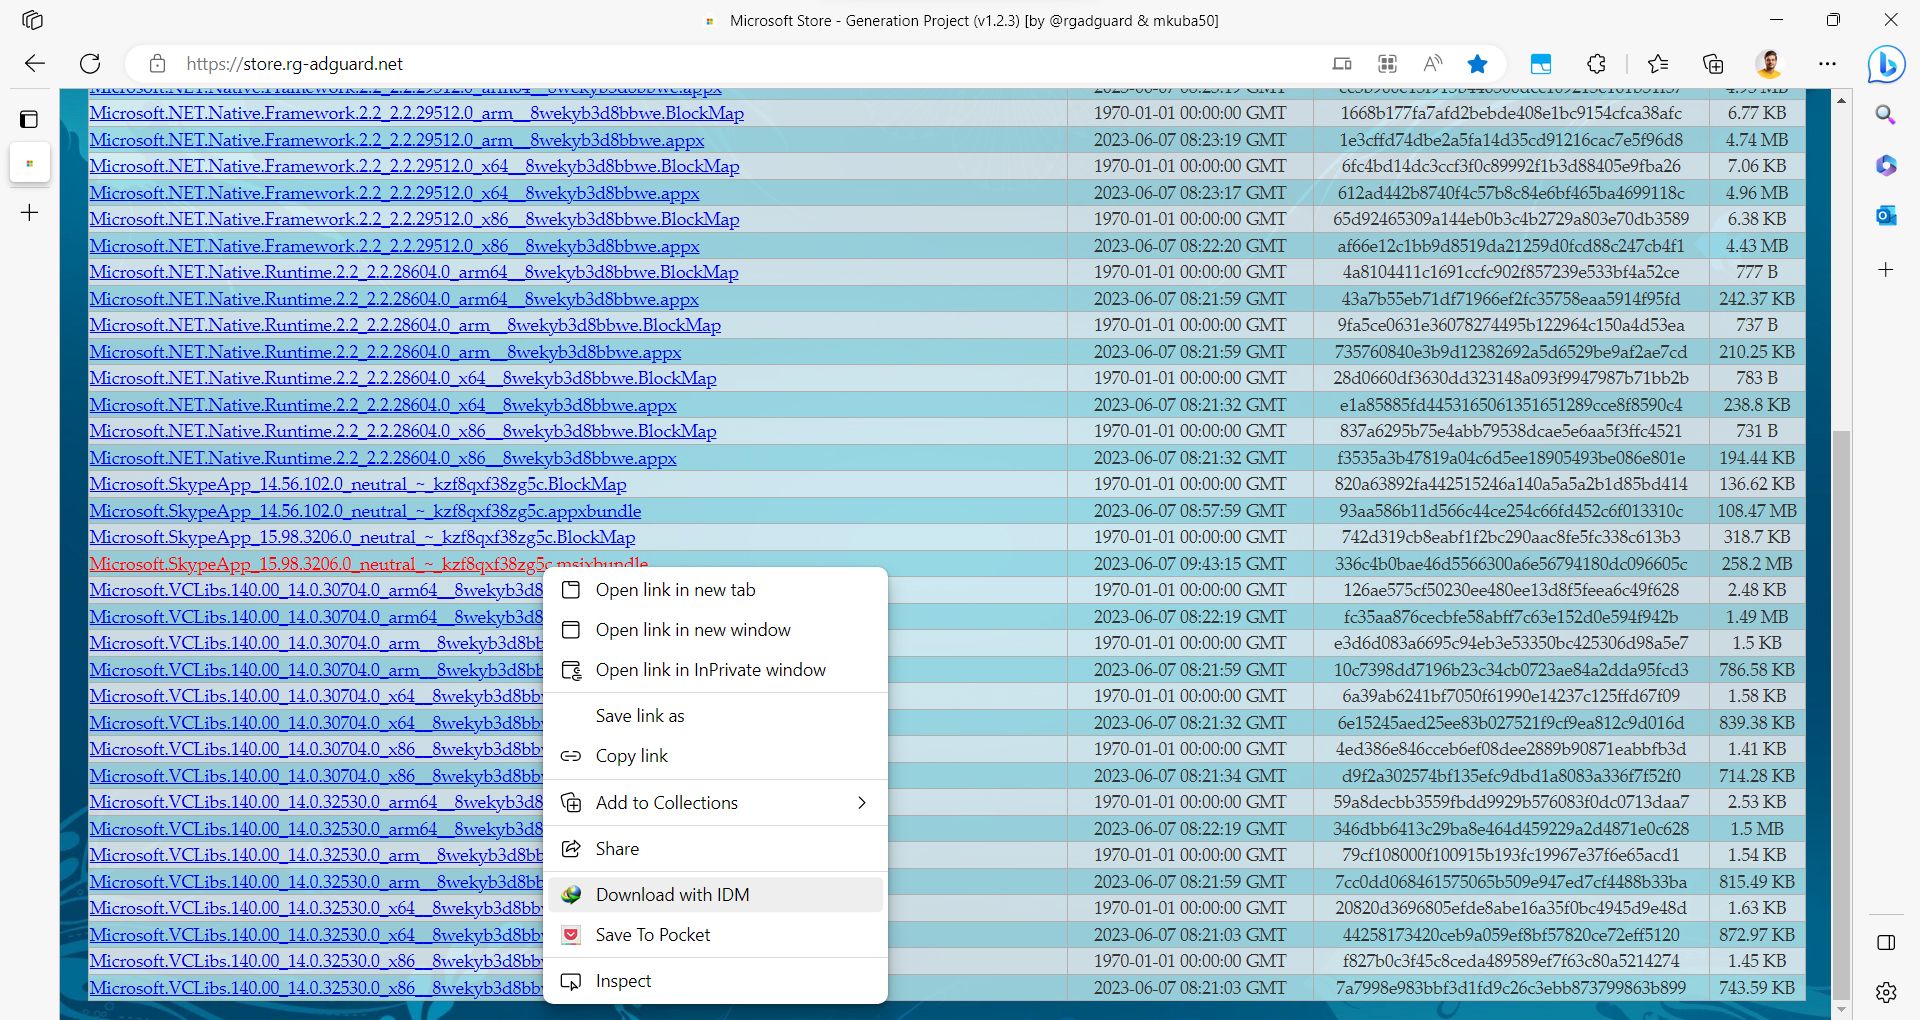The height and width of the screenshot is (1020, 1920).
Task: Refresh the current page
Action: [90, 64]
